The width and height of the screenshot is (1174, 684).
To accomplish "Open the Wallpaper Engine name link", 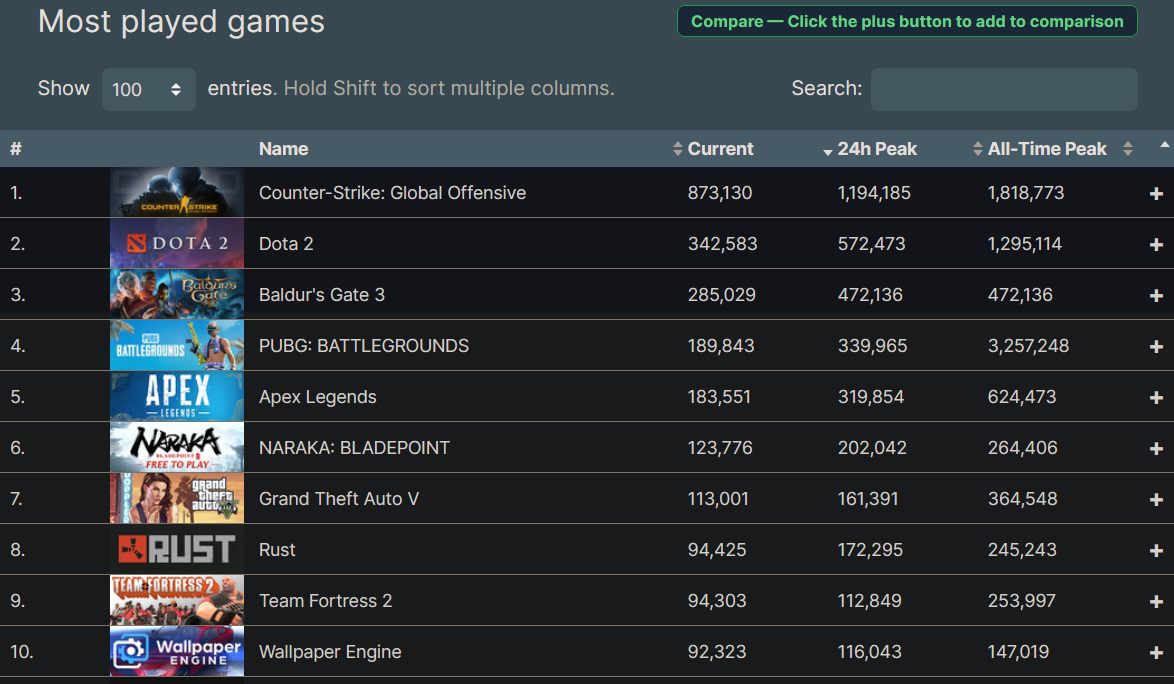I will [x=330, y=652].
